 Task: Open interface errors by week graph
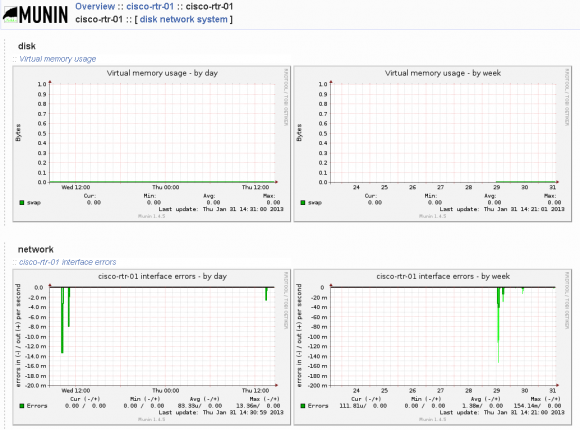point(433,347)
